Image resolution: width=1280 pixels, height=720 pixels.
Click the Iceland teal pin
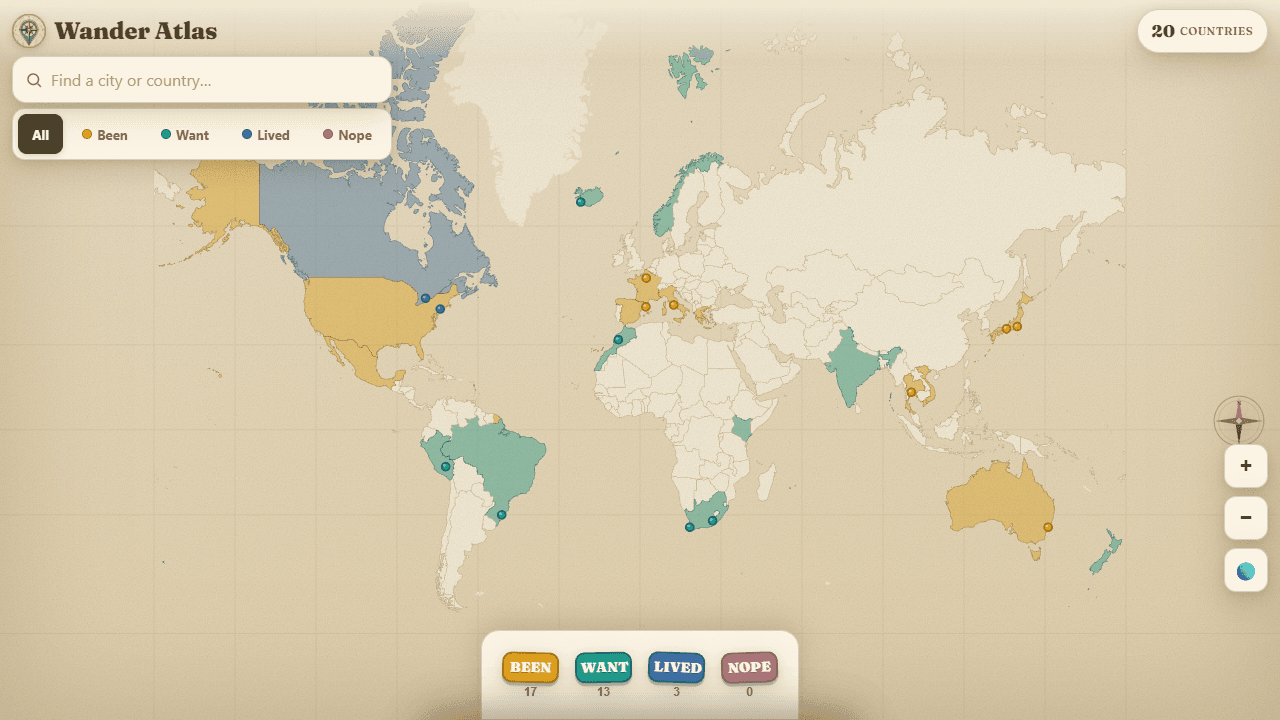[580, 202]
